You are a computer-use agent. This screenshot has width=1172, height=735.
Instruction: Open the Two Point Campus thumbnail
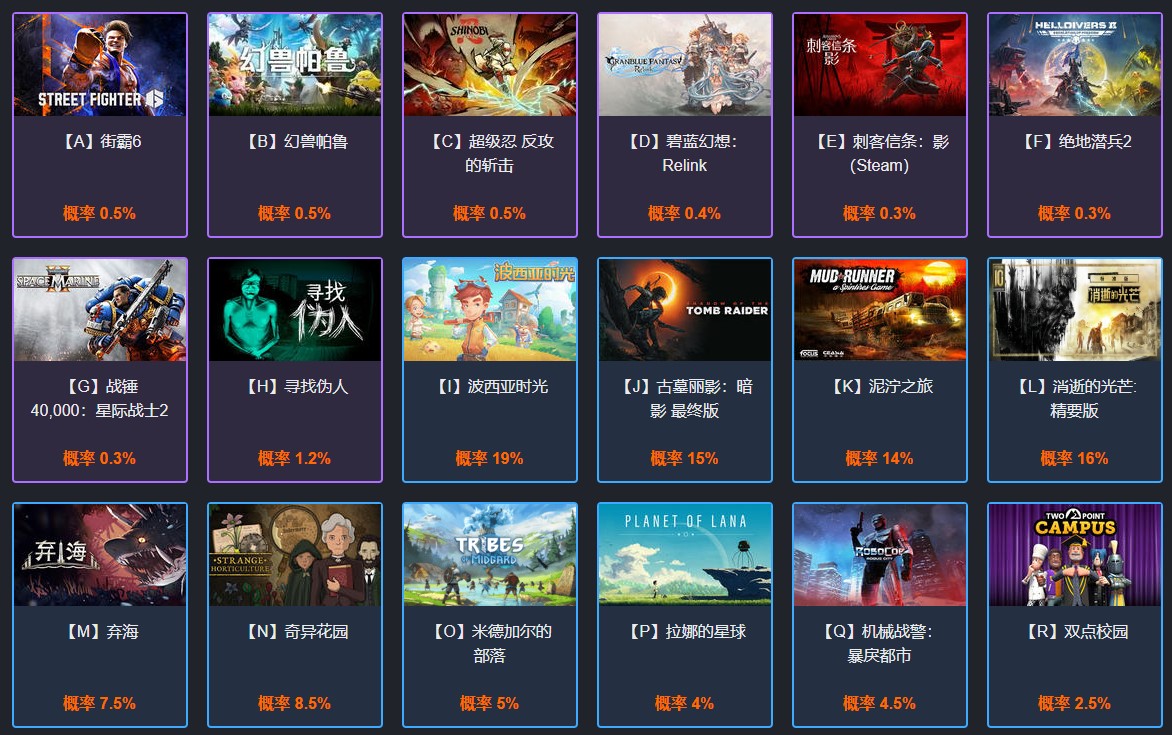click(x=1075, y=555)
